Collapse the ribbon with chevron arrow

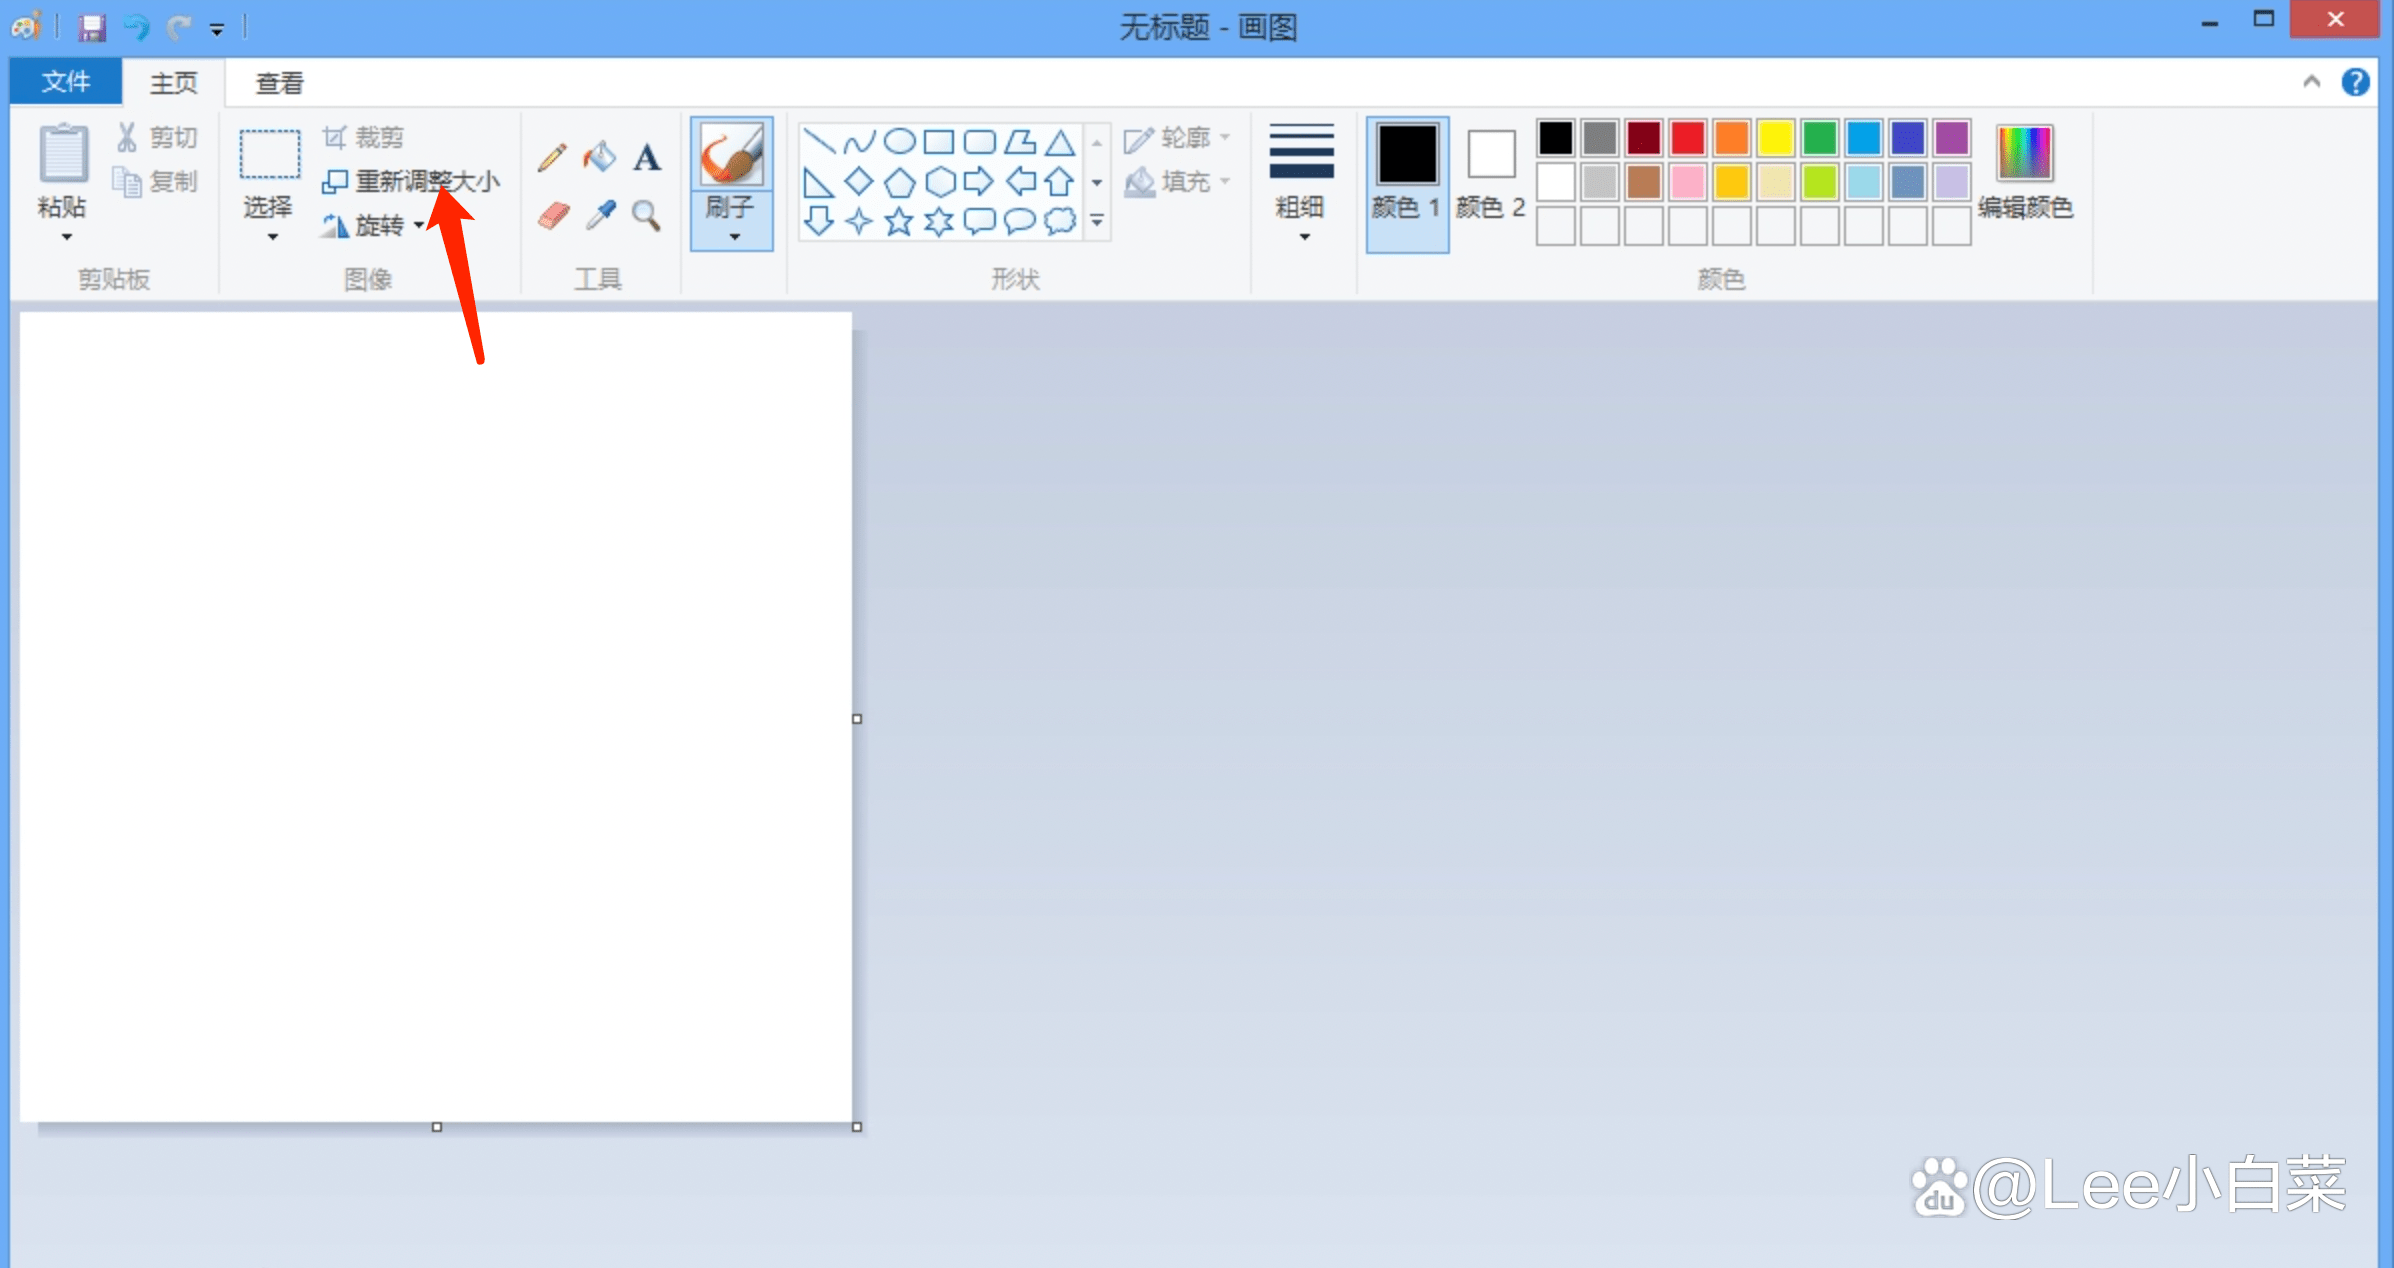pyautogui.click(x=2311, y=82)
